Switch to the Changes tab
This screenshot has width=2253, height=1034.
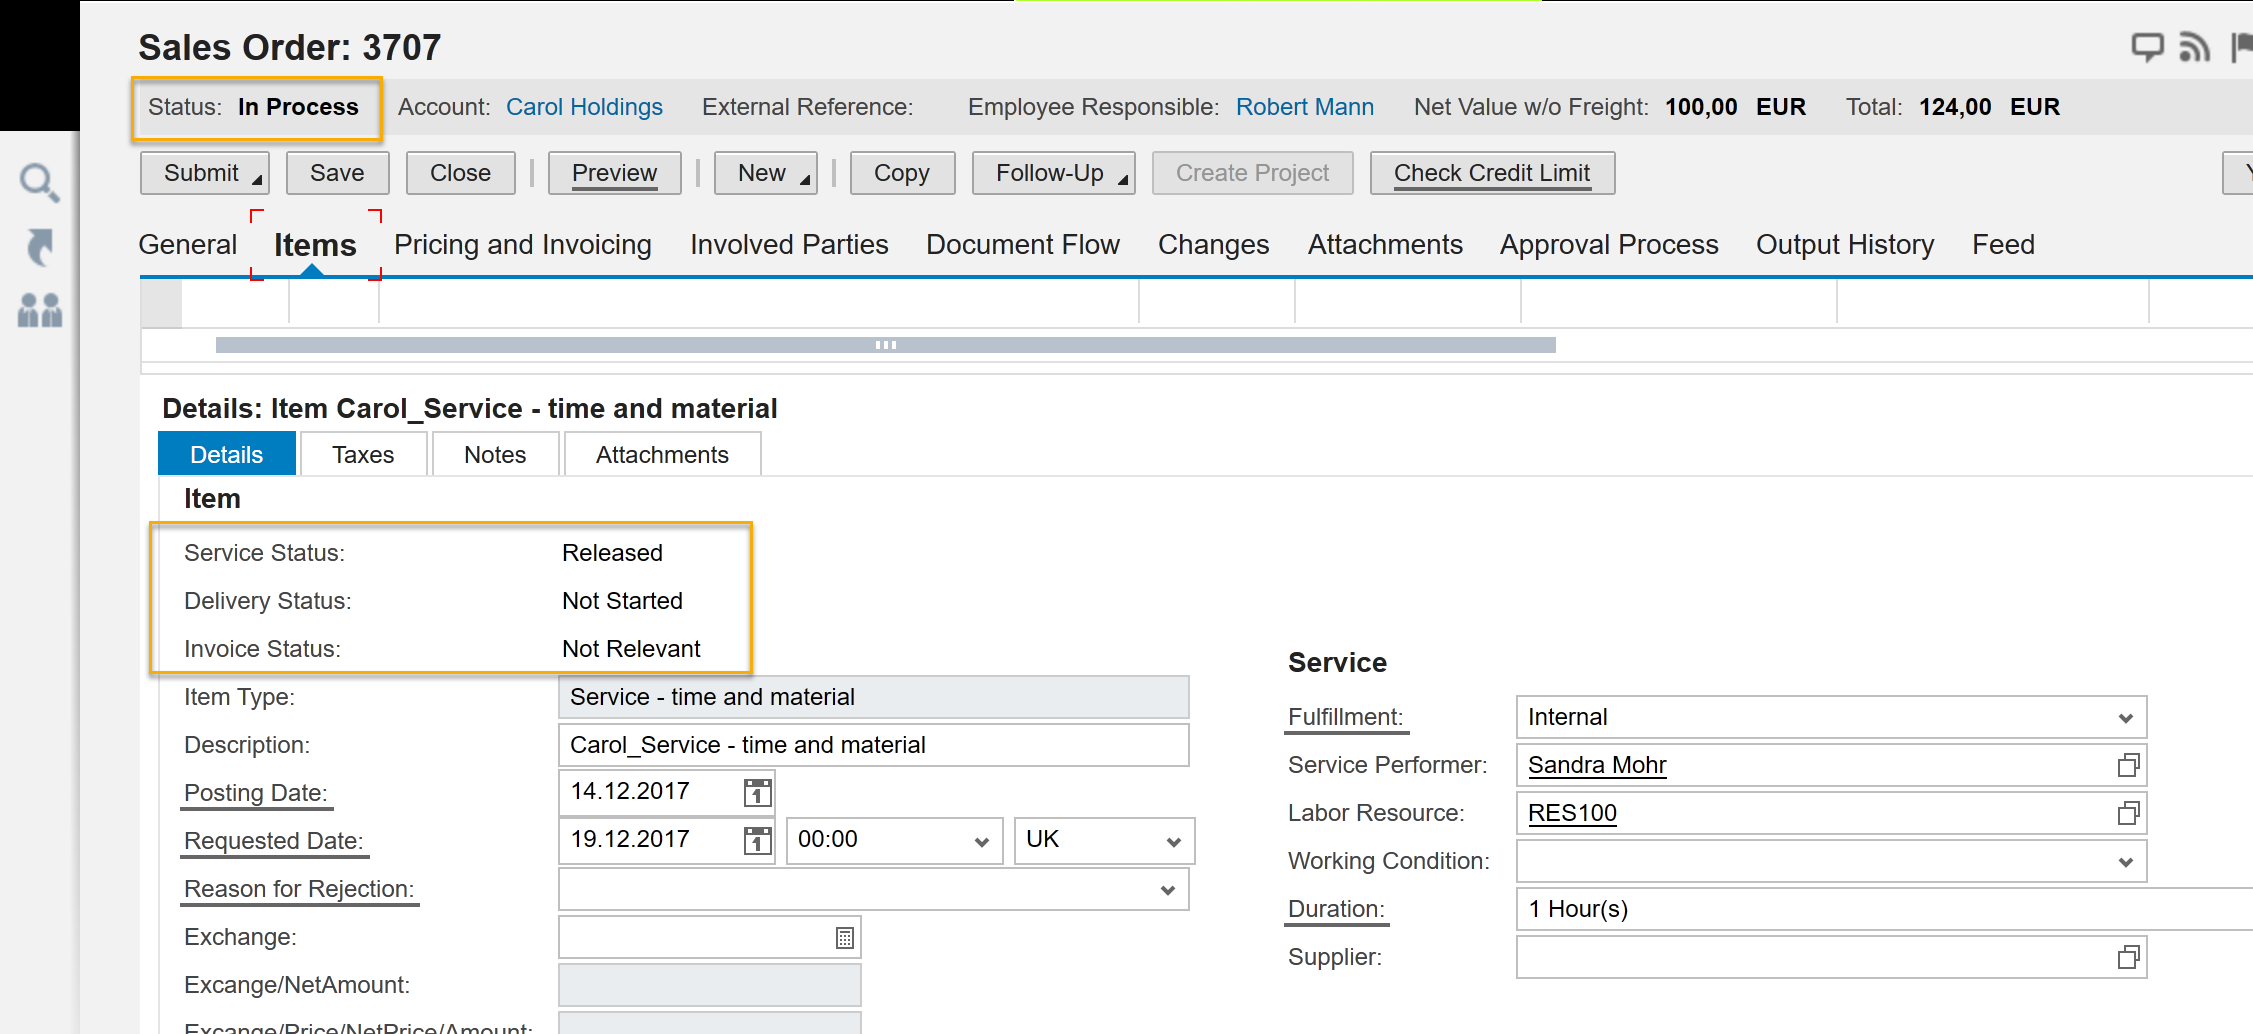(x=1213, y=245)
